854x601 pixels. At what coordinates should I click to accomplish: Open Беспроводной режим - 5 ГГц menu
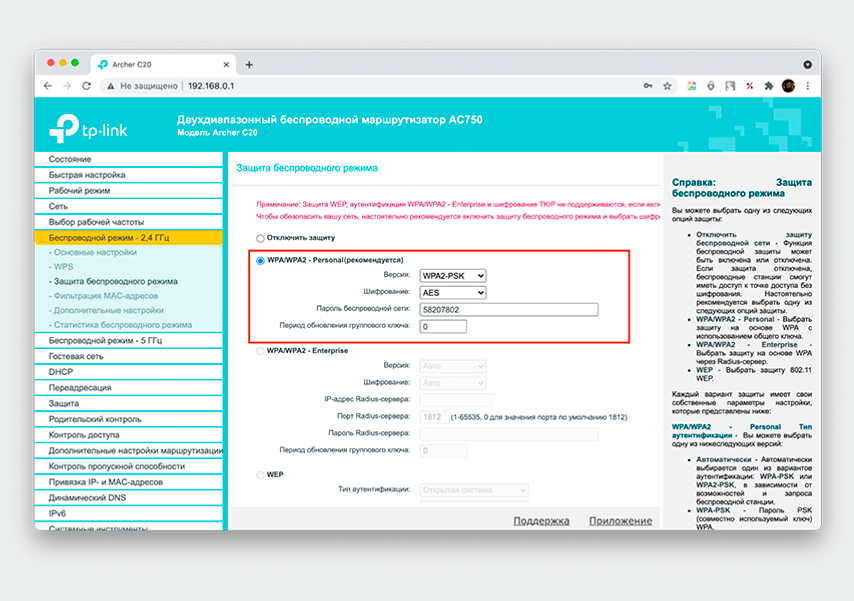click(129, 341)
